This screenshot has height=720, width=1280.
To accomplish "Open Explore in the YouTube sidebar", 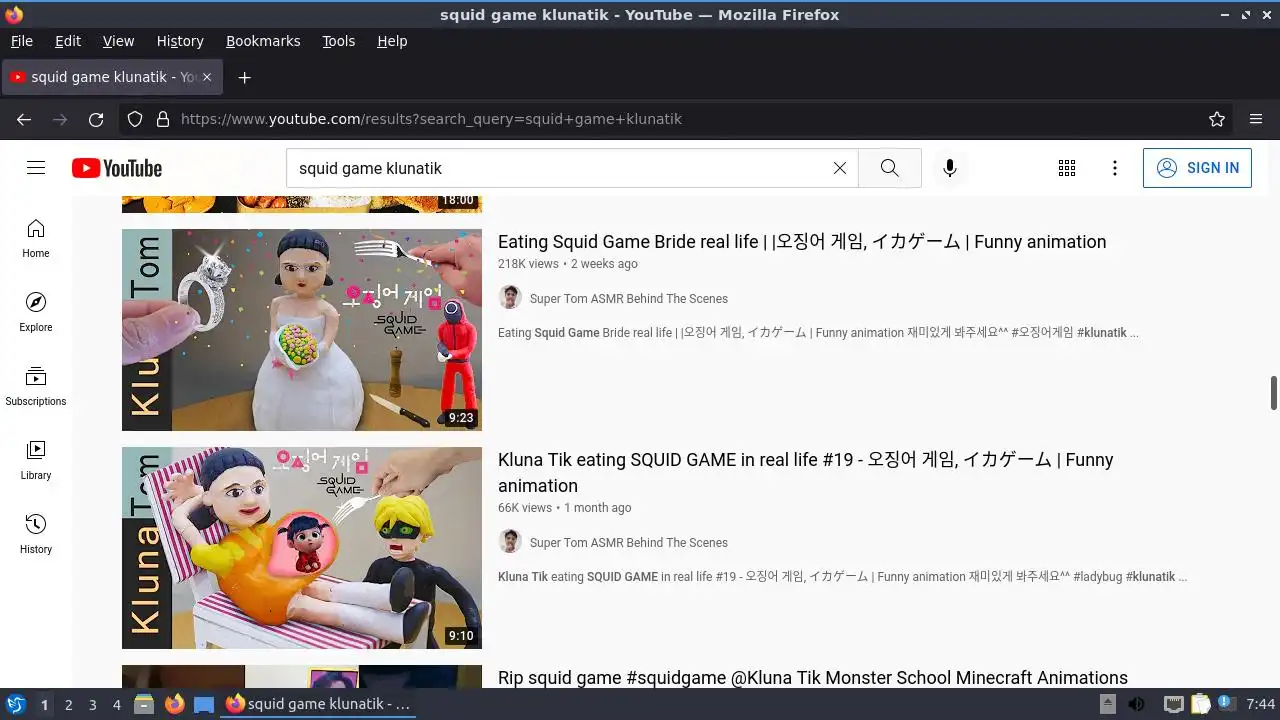I will tap(36, 313).
